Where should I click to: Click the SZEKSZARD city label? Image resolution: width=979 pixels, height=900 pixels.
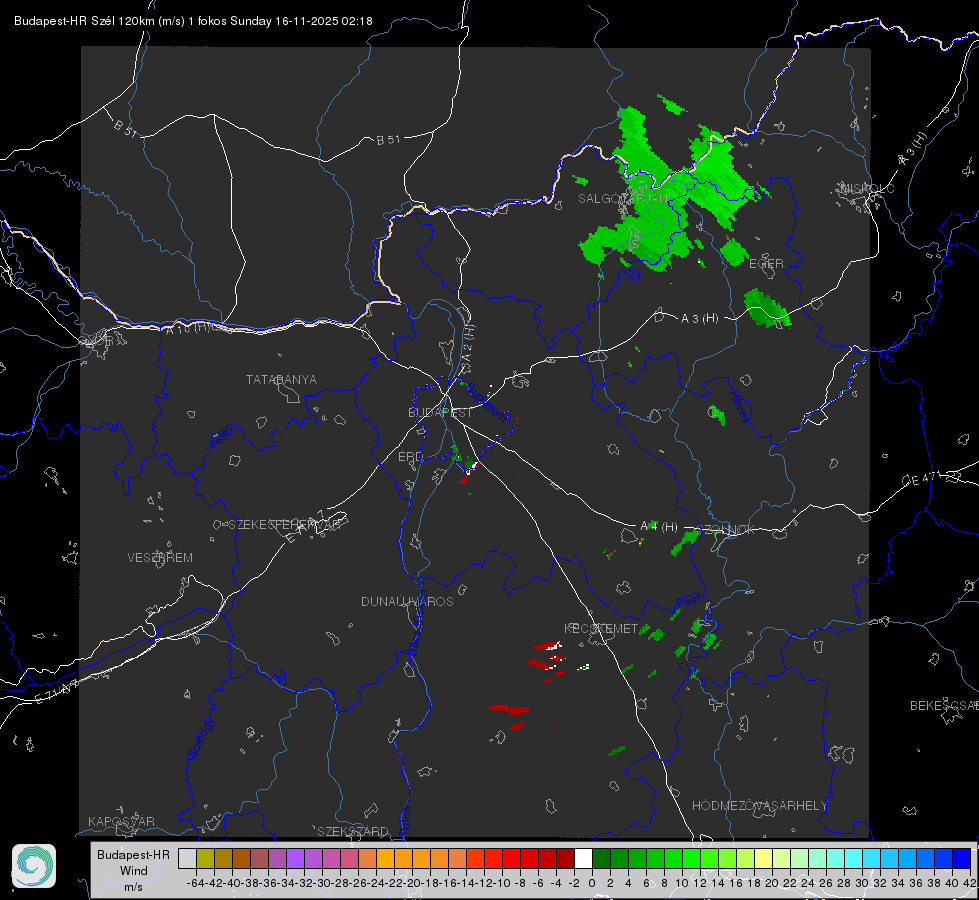353,831
